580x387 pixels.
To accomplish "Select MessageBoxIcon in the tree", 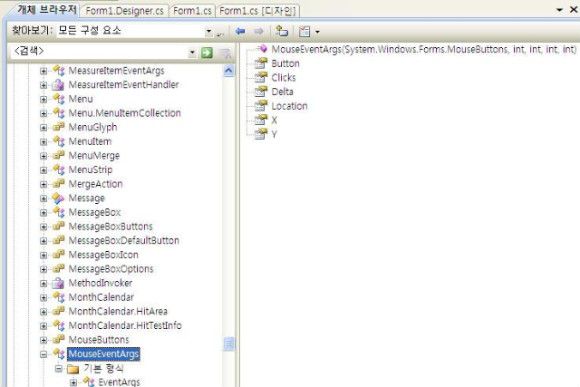I will [103, 255].
